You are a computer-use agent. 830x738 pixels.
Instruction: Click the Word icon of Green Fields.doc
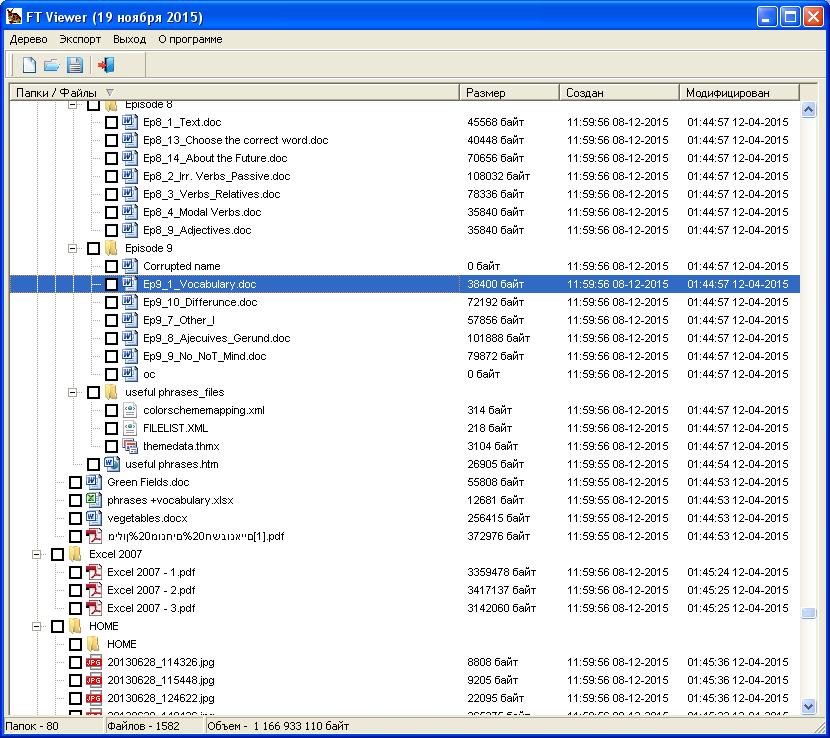coord(94,482)
